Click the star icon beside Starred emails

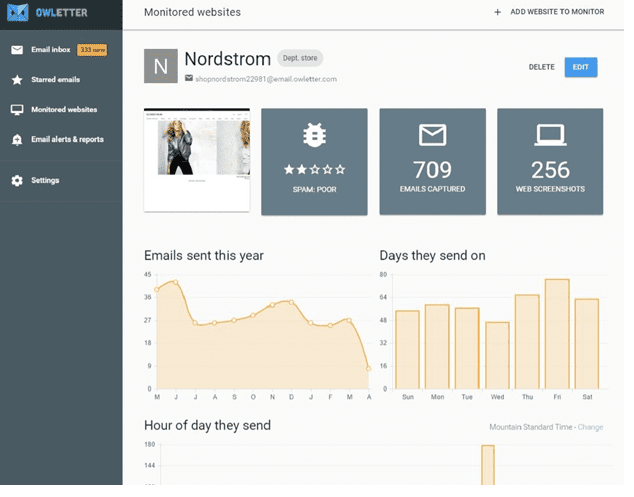click(x=17, y=80)
